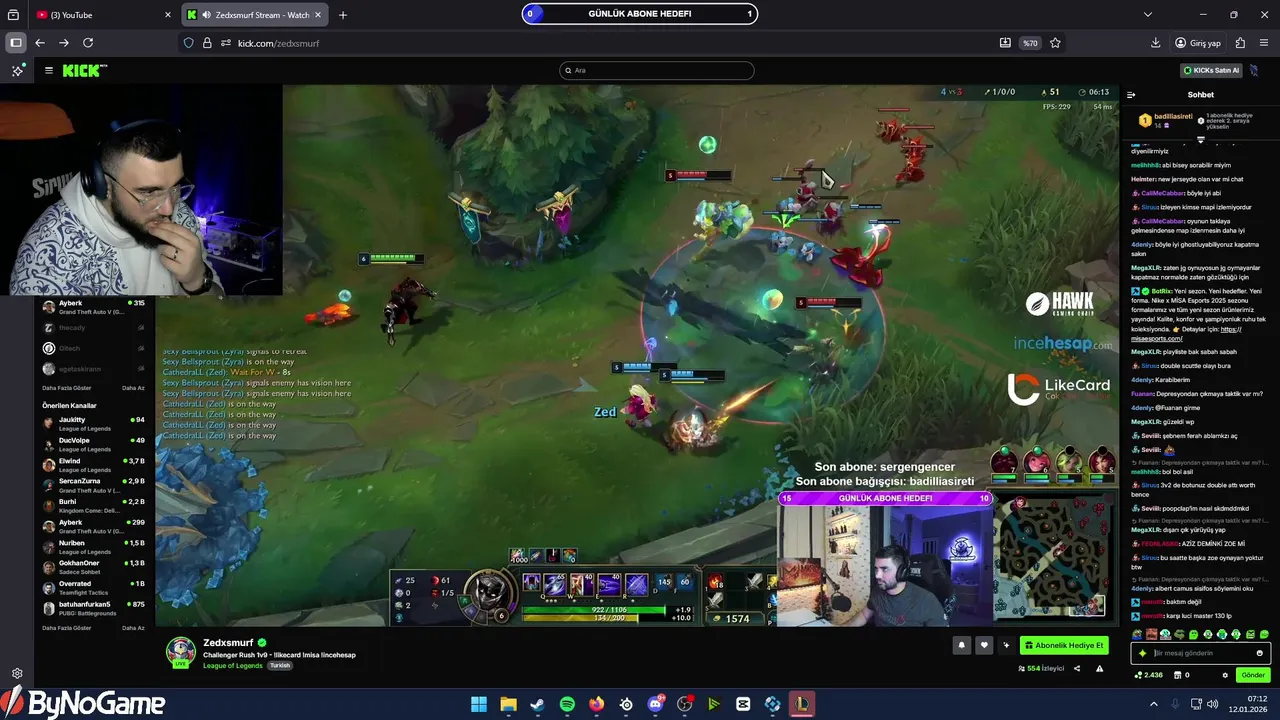Click the 2.436 channel points icon
1280x720 pixels.
1149,675
